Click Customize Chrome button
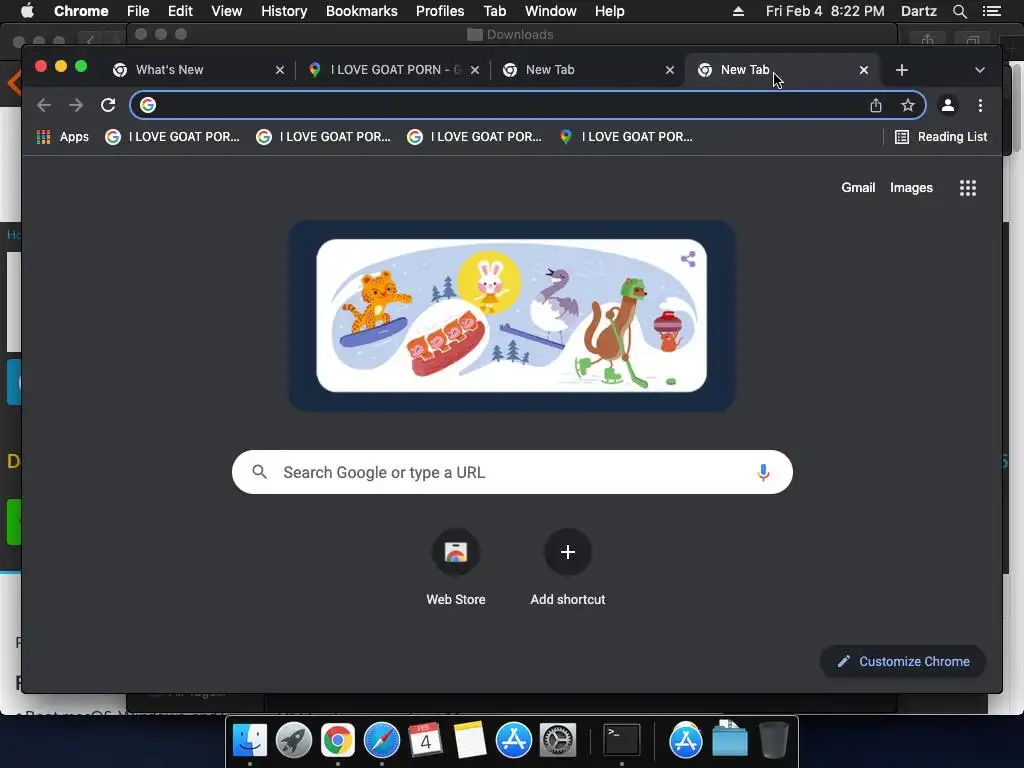Screen dimensions: 1024x768 pos(903,662)
